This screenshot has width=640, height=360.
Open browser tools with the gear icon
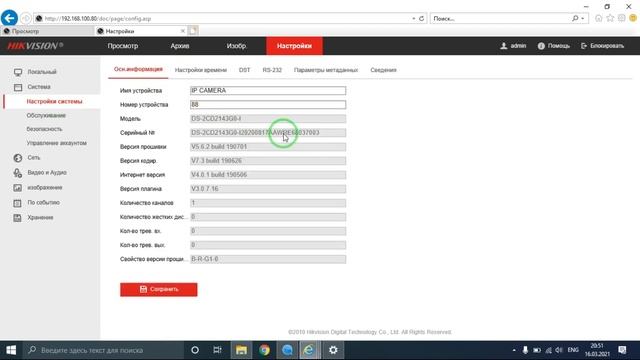point(621,18)
